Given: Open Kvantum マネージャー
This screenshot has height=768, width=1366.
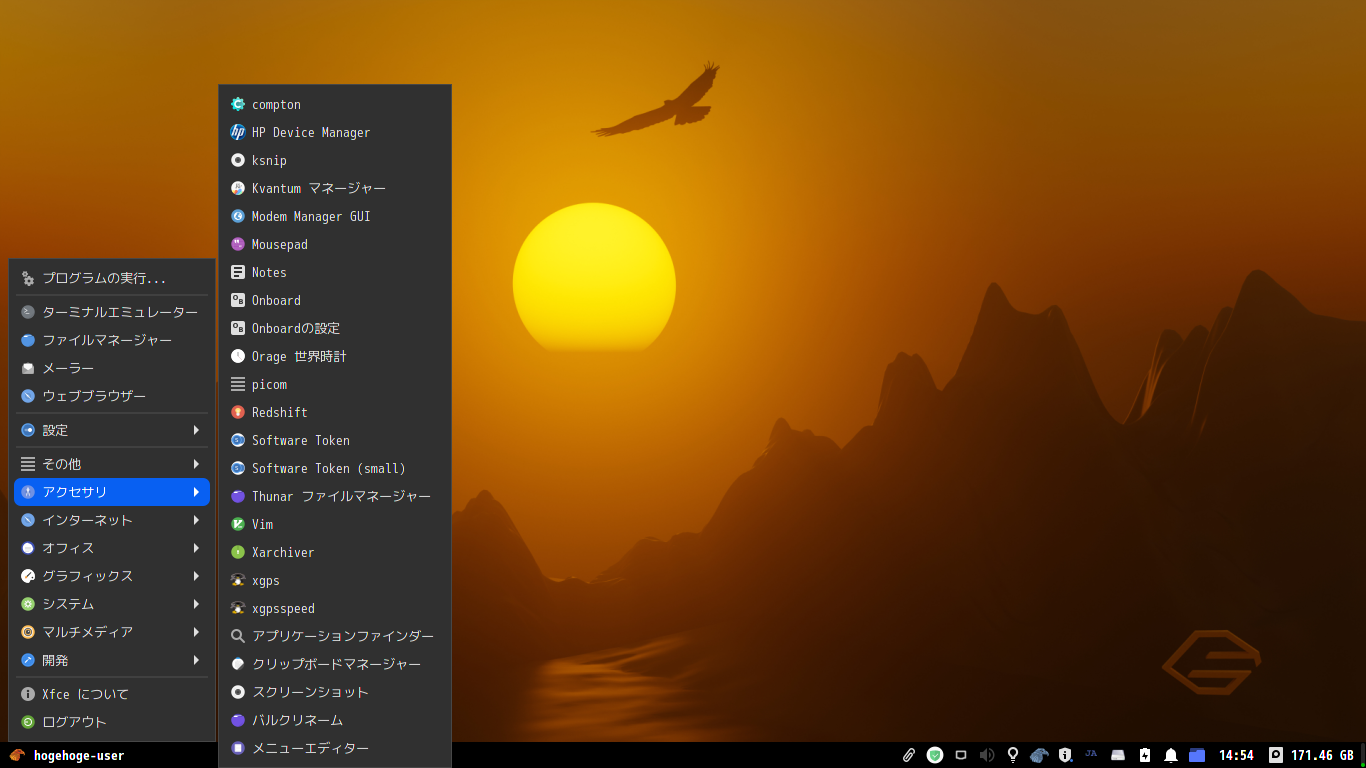Looking at the screenshot, I should click(x=335, y=188).
